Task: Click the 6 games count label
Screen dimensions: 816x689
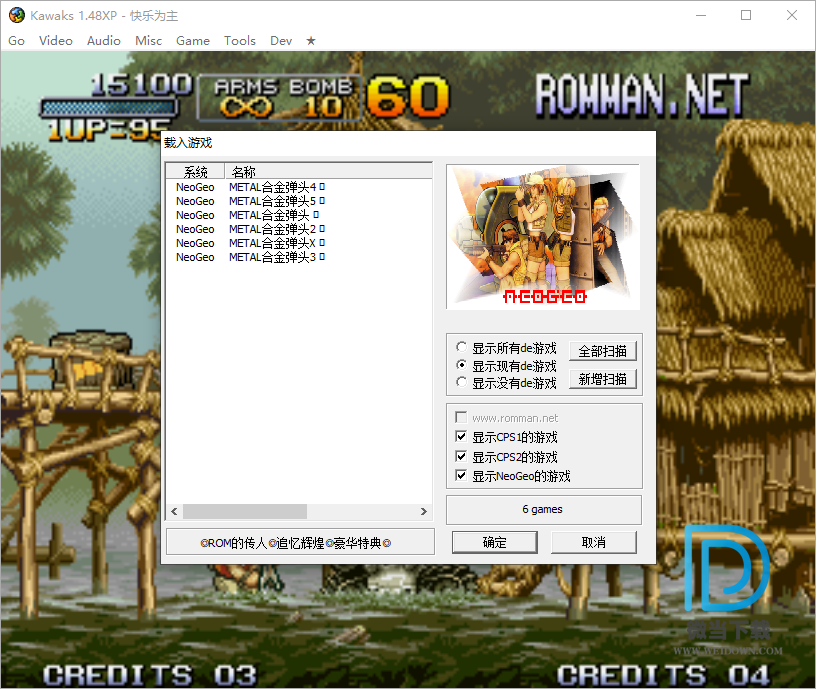Action: coord(543,509)
